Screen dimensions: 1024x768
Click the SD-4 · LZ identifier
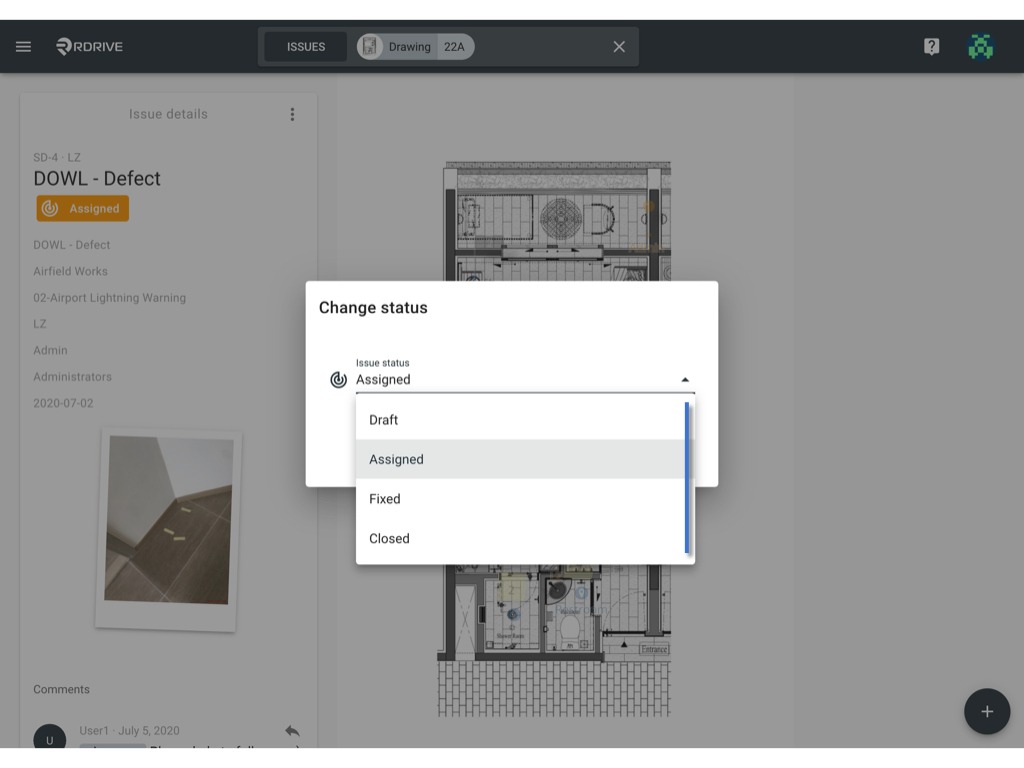coord(57,157)
